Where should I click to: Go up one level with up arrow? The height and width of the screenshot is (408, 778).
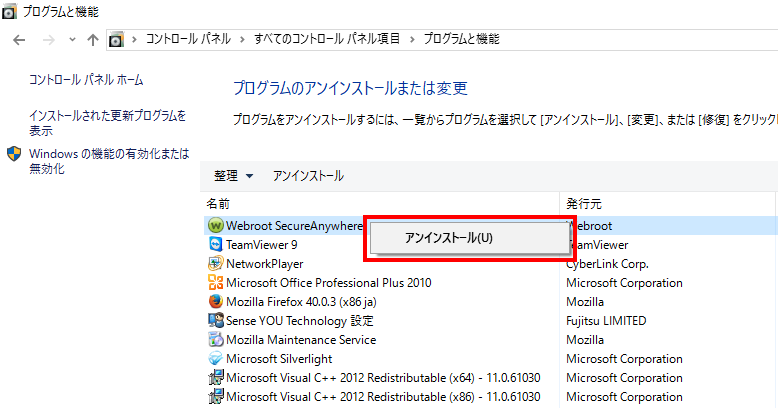(x=93, y=40)
